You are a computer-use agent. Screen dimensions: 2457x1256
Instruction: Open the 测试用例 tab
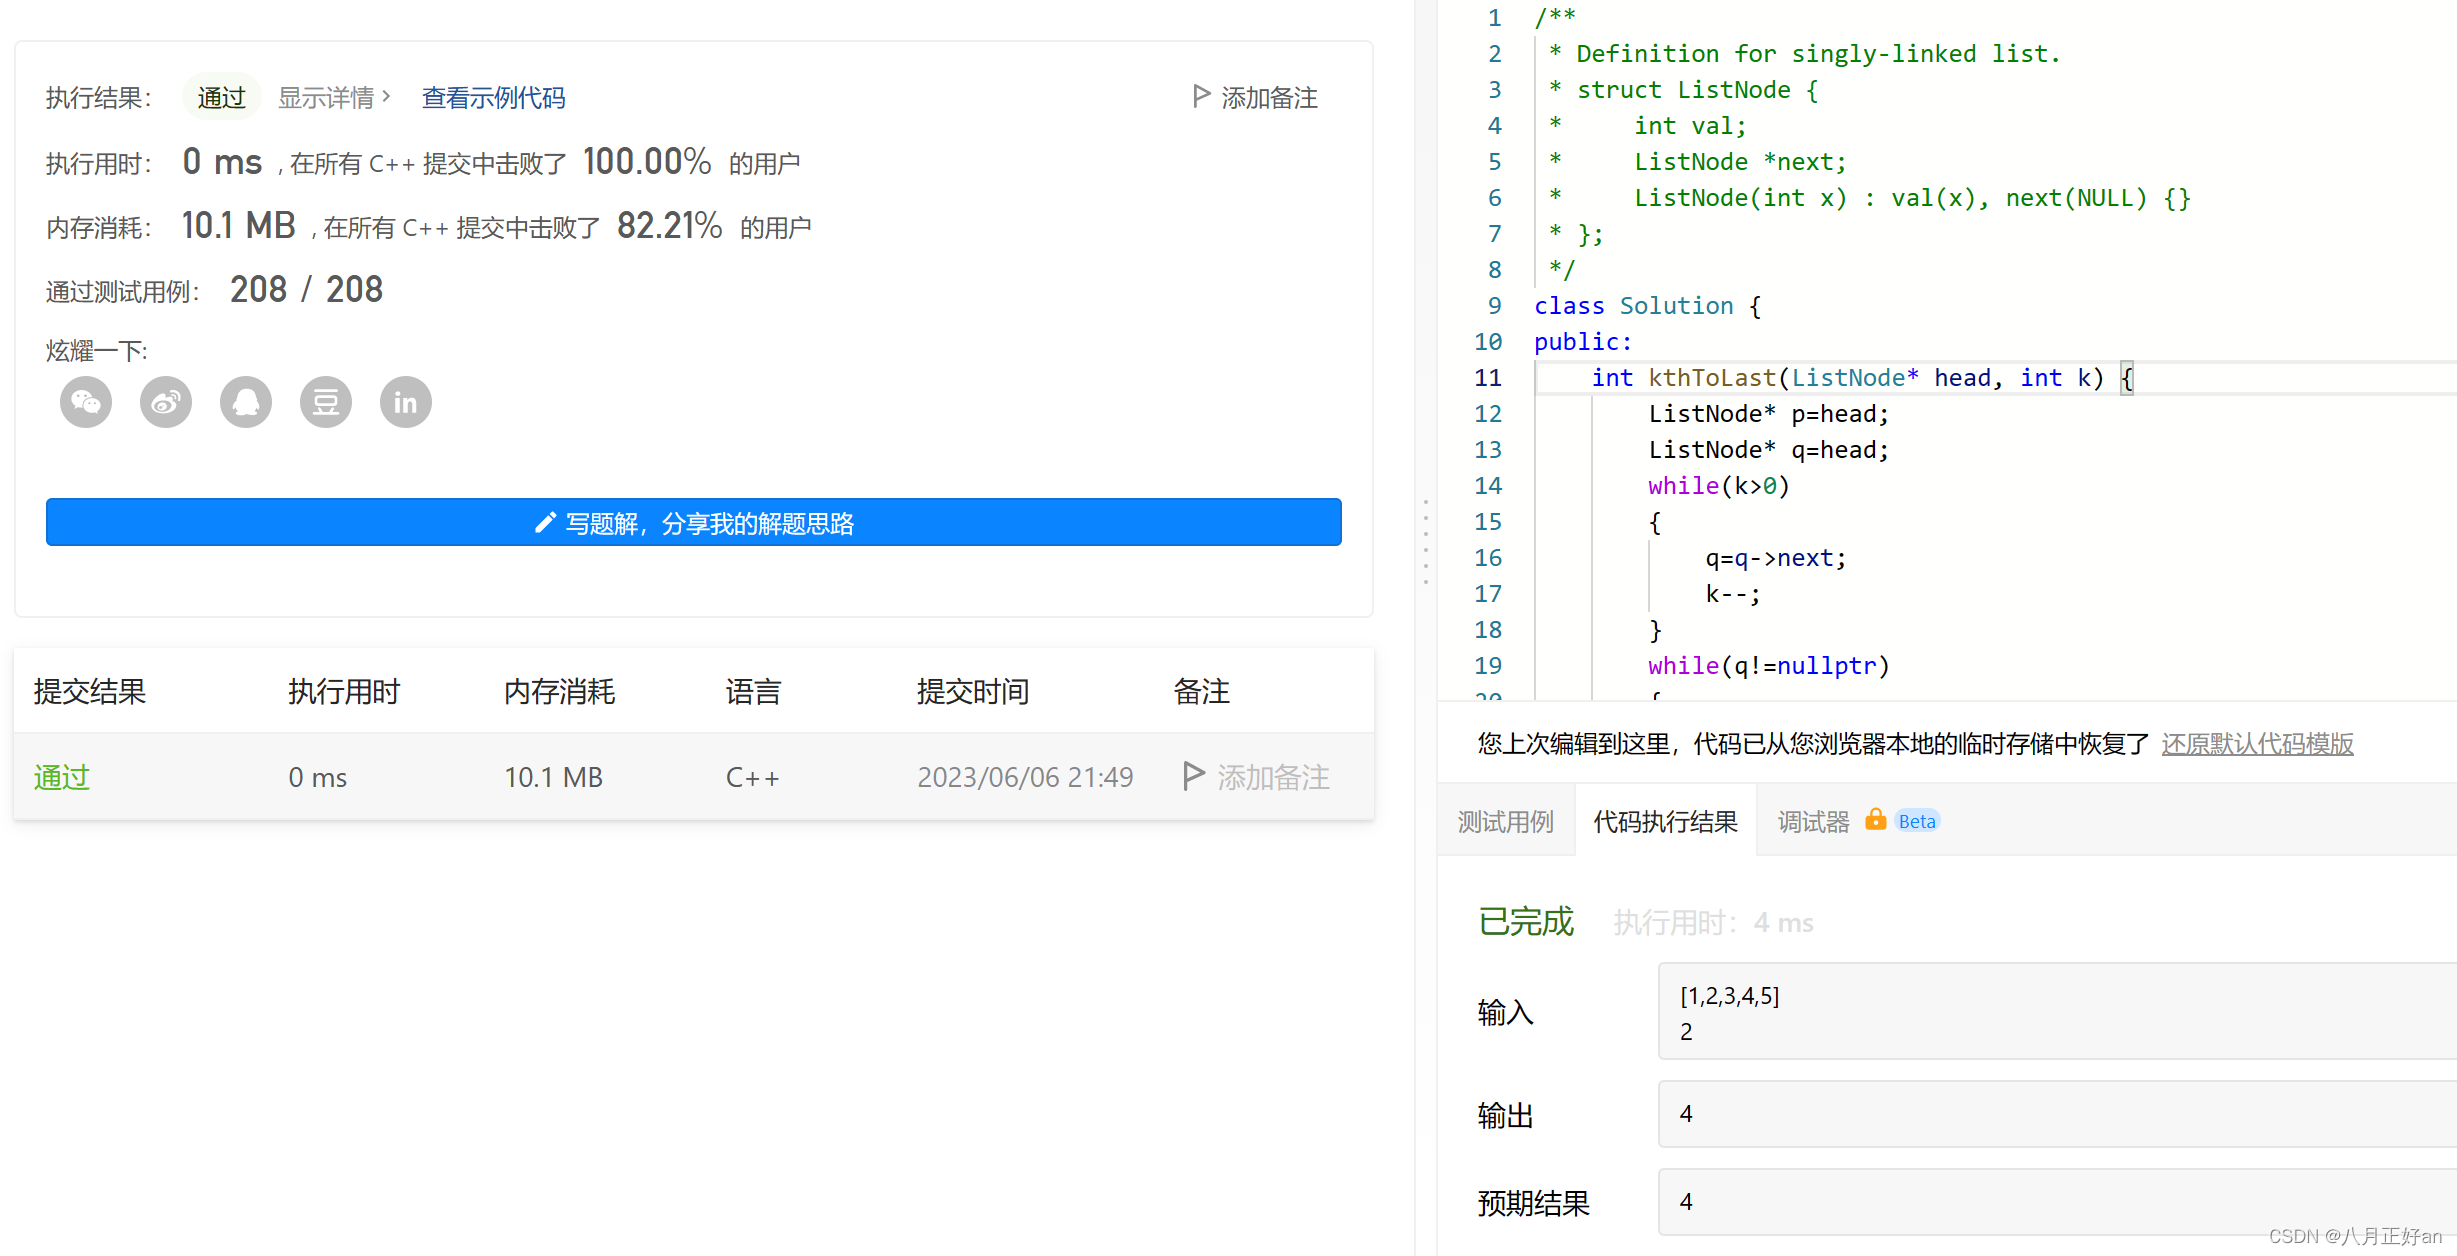pos(1505,822)
